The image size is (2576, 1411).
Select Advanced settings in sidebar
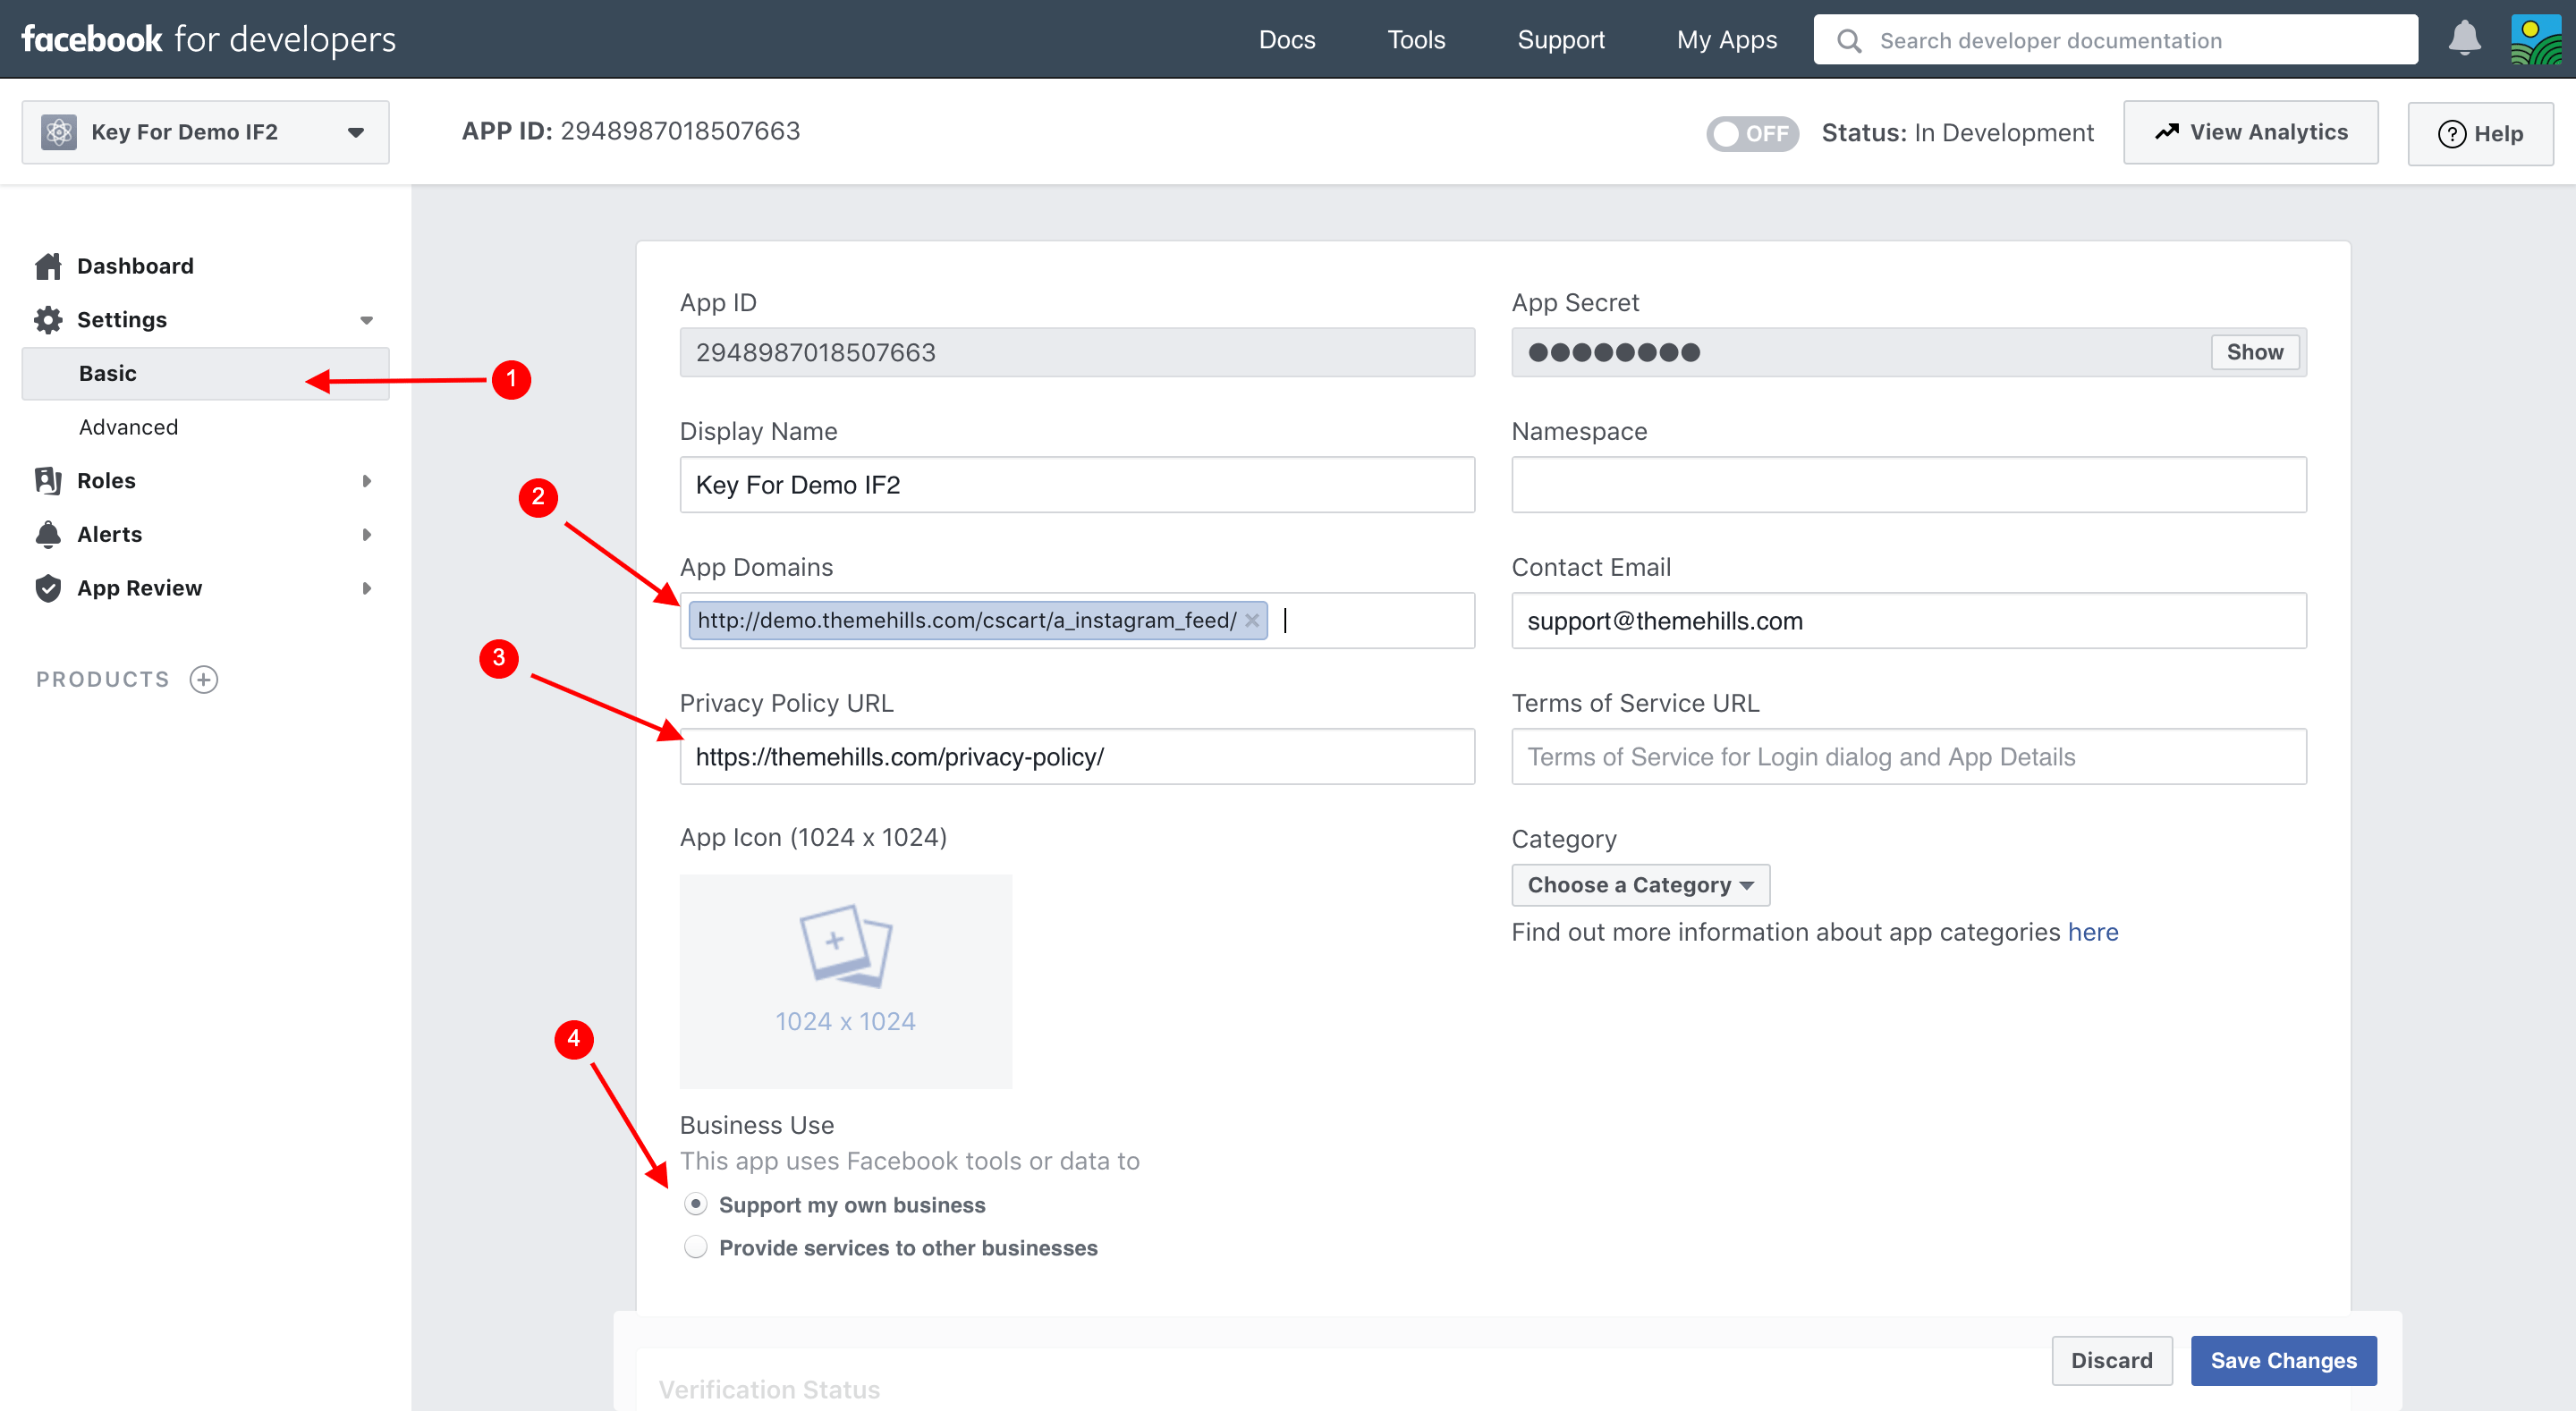coord(129,427)
